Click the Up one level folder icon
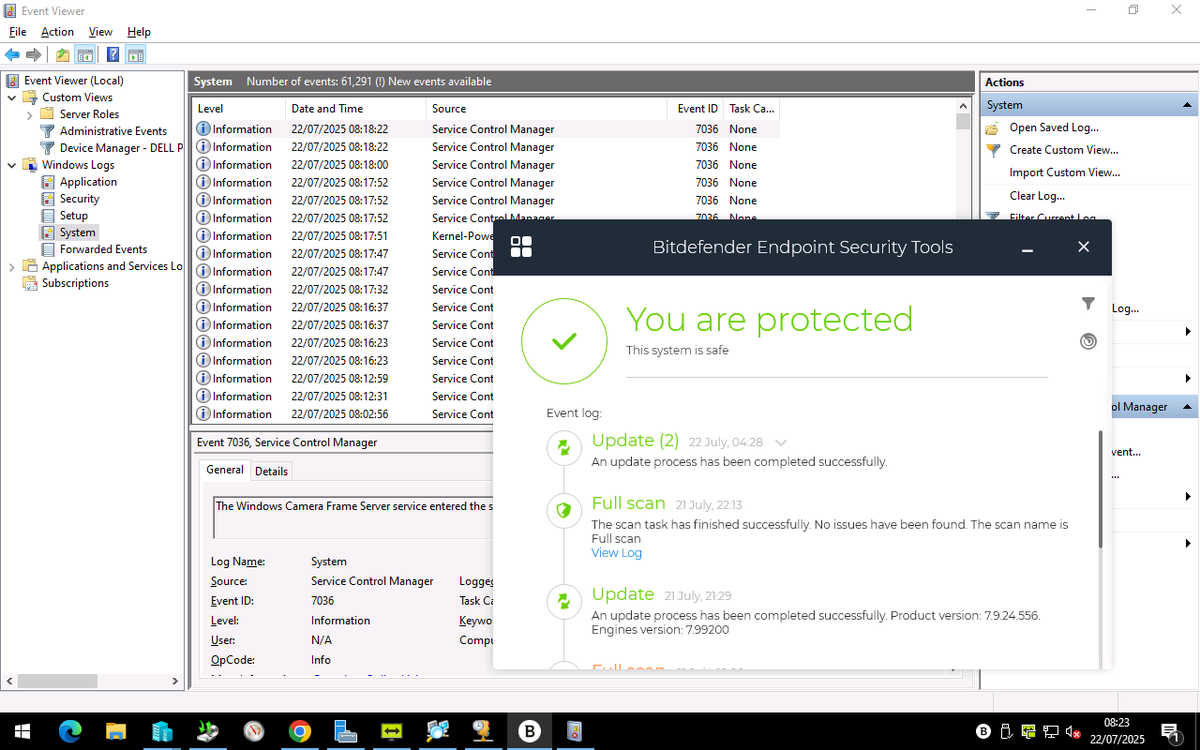Image resolution: width=1200 pixels, height=750 pixels. click(63, 55)
